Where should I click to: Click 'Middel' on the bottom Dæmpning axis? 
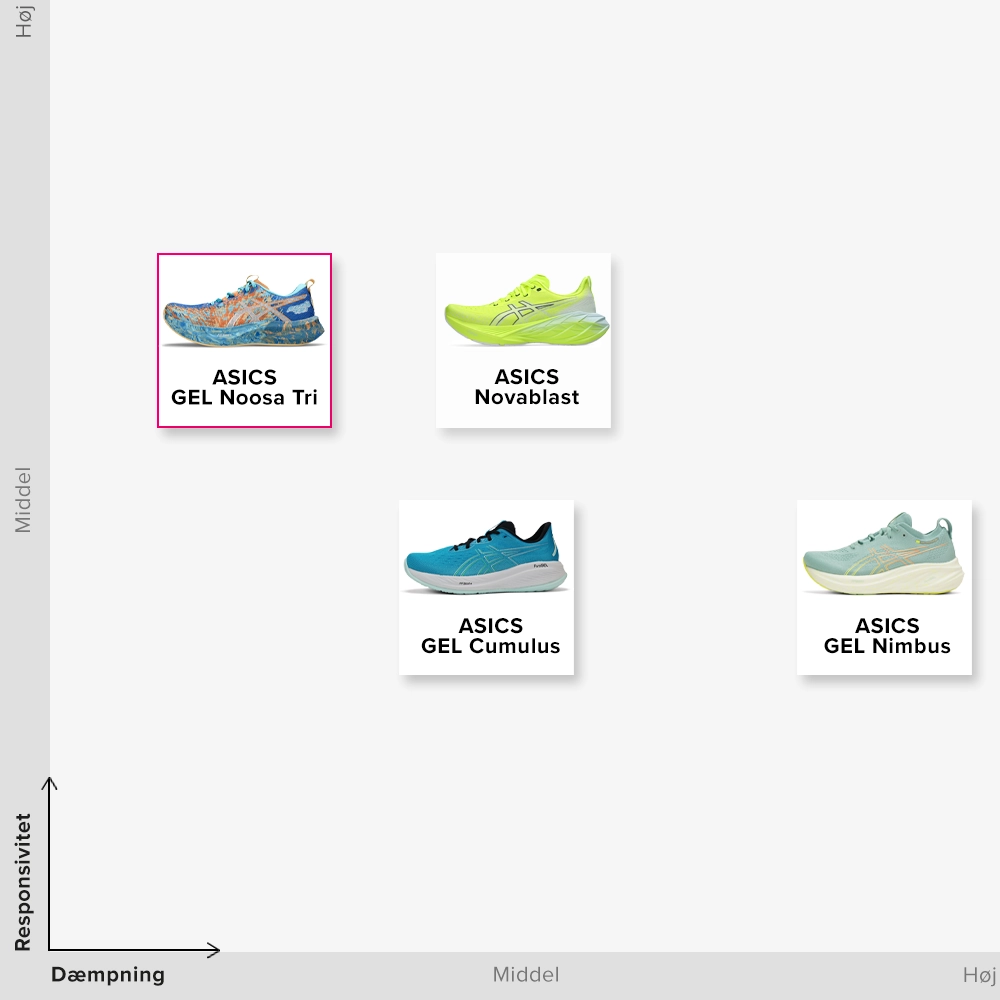[x=526, y=975]
